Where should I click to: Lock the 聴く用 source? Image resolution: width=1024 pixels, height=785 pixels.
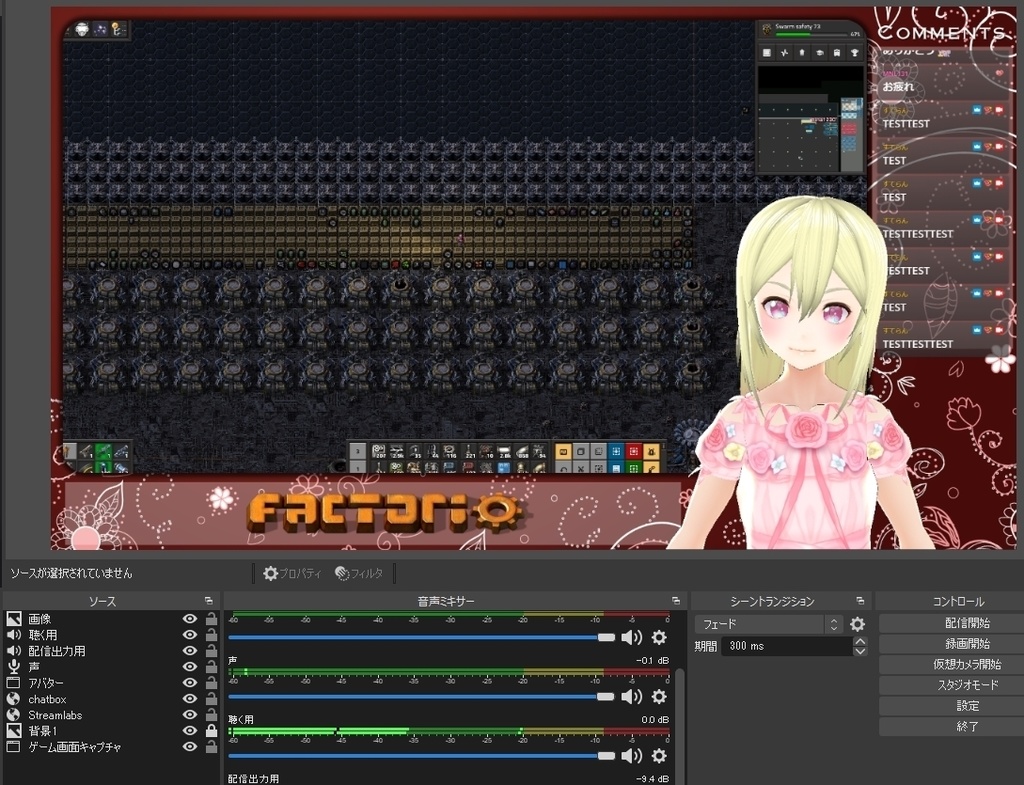tap(212, 635)
